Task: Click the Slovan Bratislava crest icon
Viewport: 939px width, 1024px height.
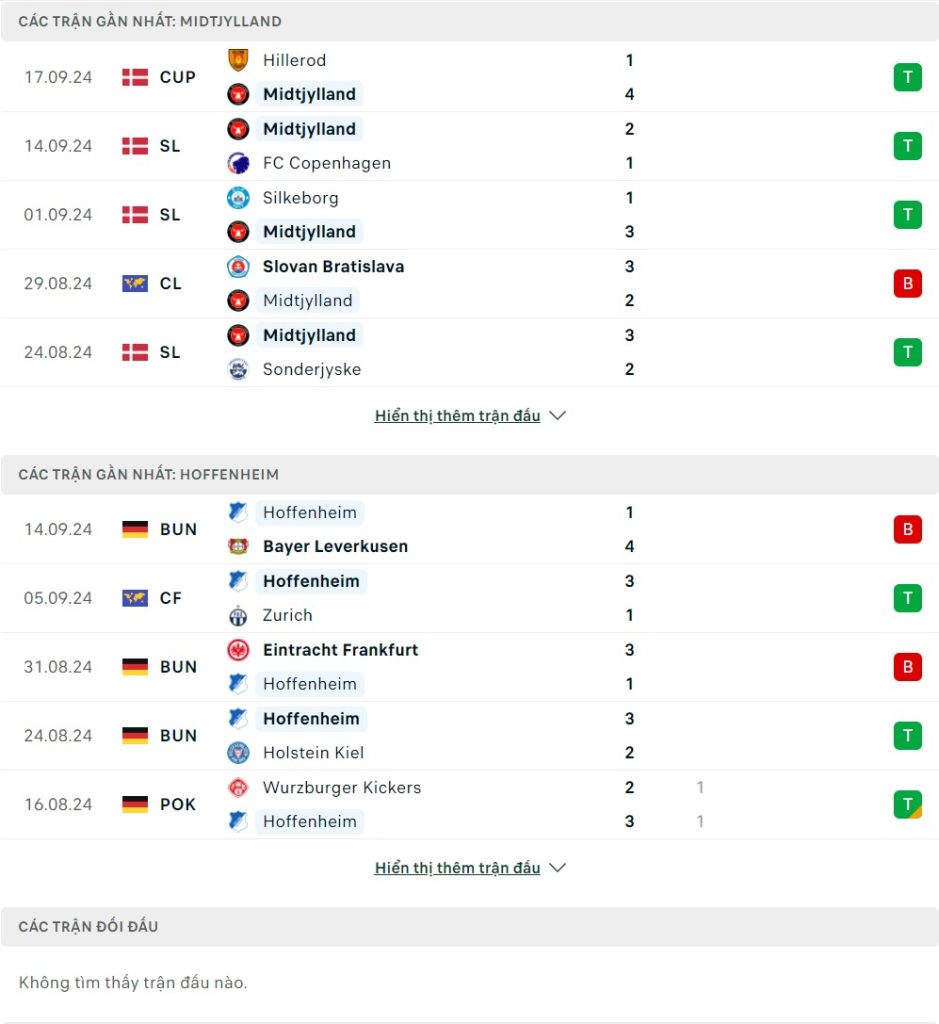Action: click(238, 266)
